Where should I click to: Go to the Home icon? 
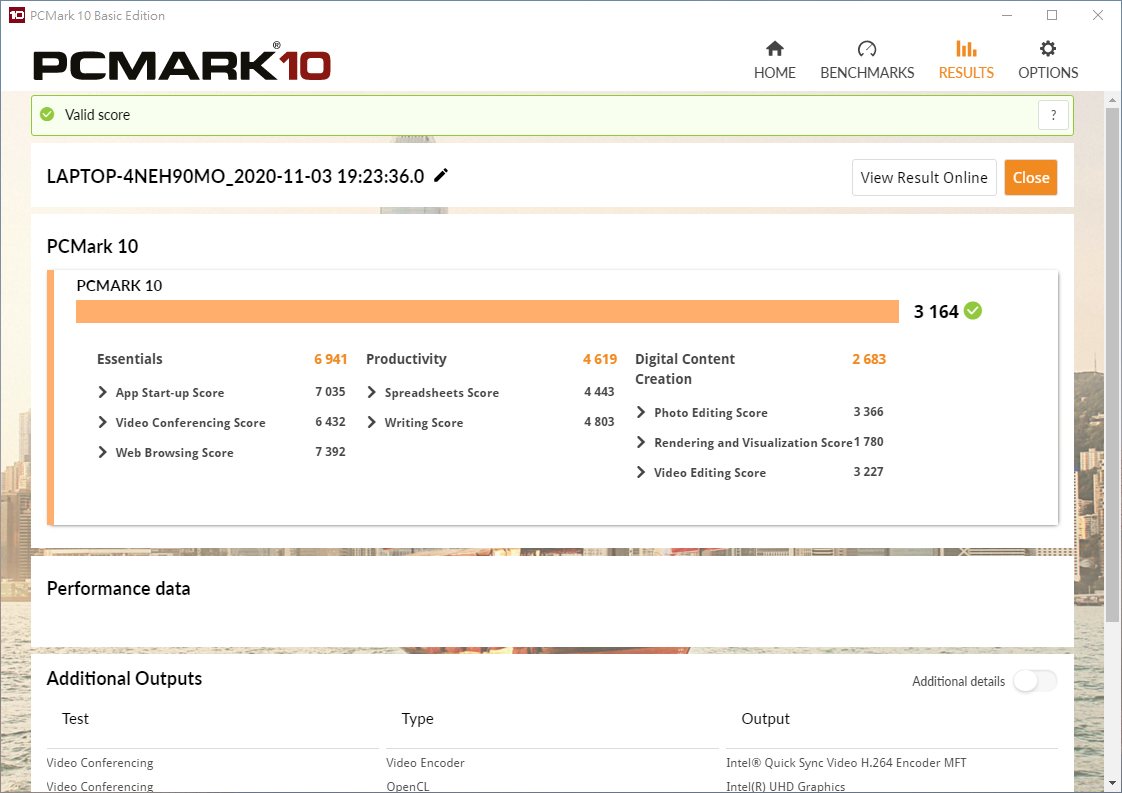[774, 49]
